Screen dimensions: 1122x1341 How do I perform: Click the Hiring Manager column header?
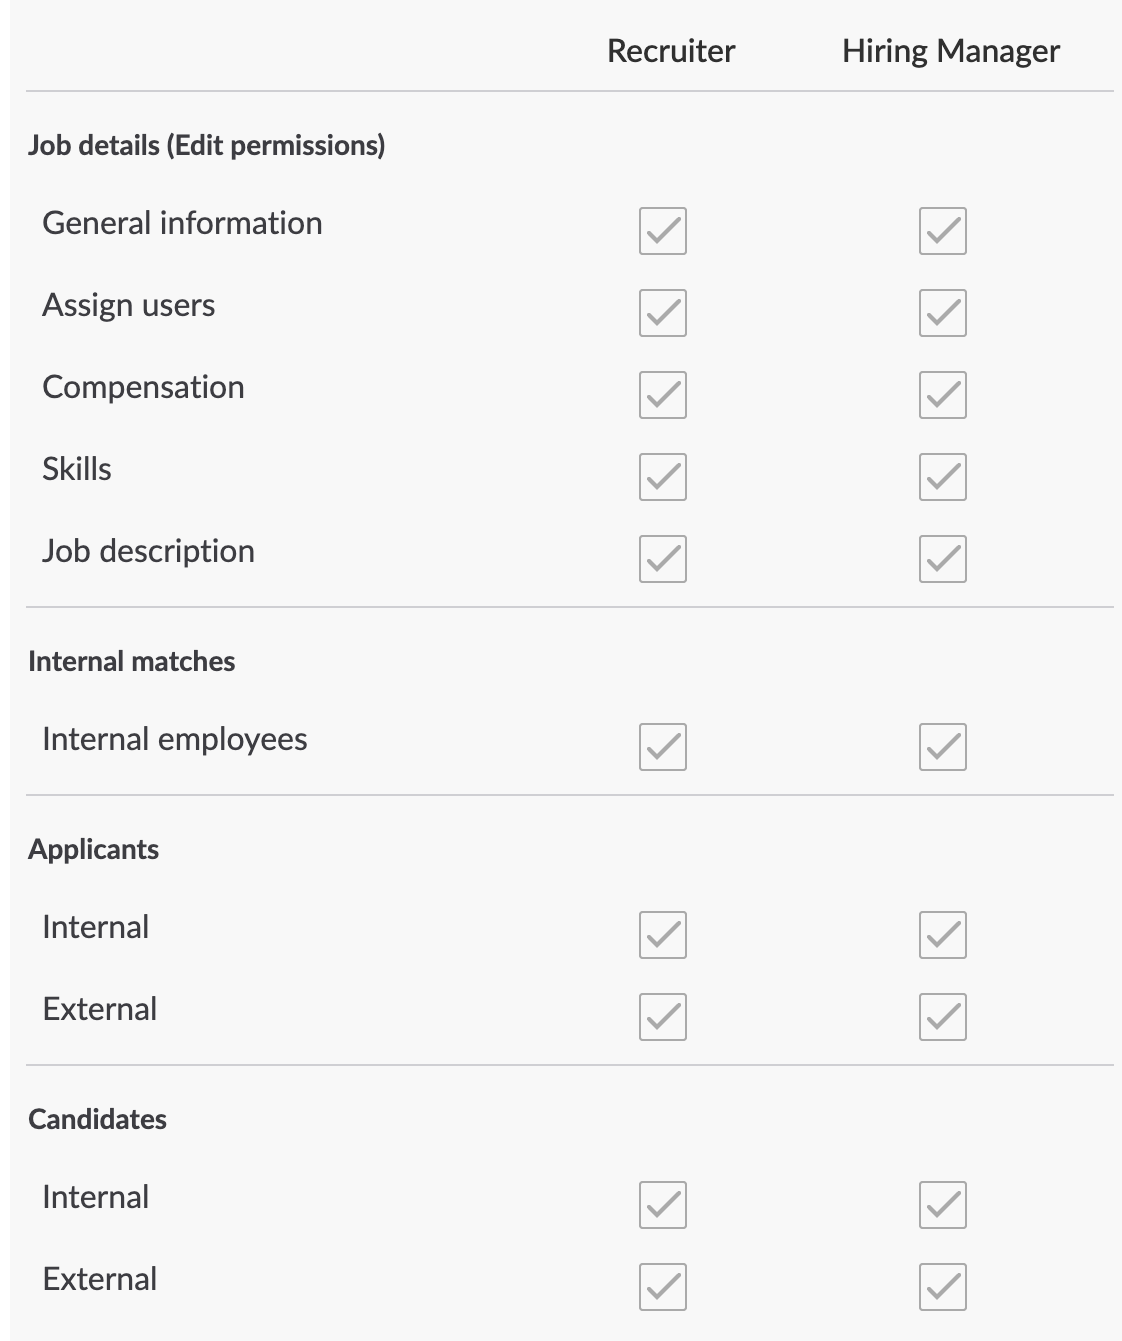click(950, 51)
